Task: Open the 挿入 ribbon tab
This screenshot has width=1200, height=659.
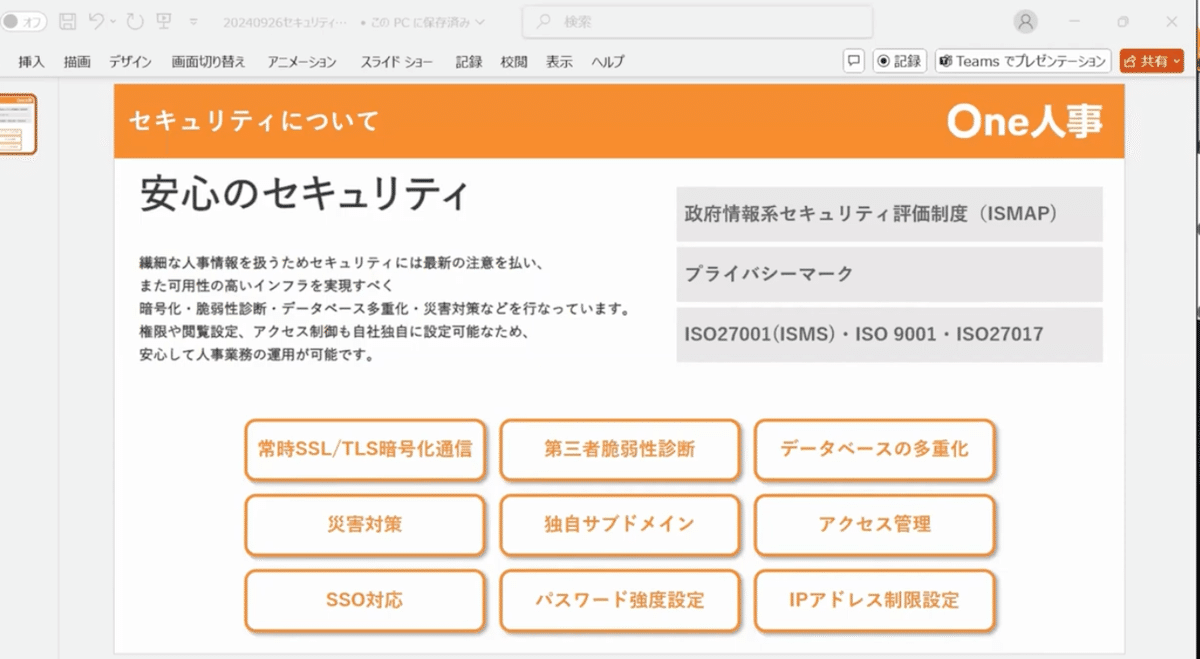Action: [x=31, y=62]
